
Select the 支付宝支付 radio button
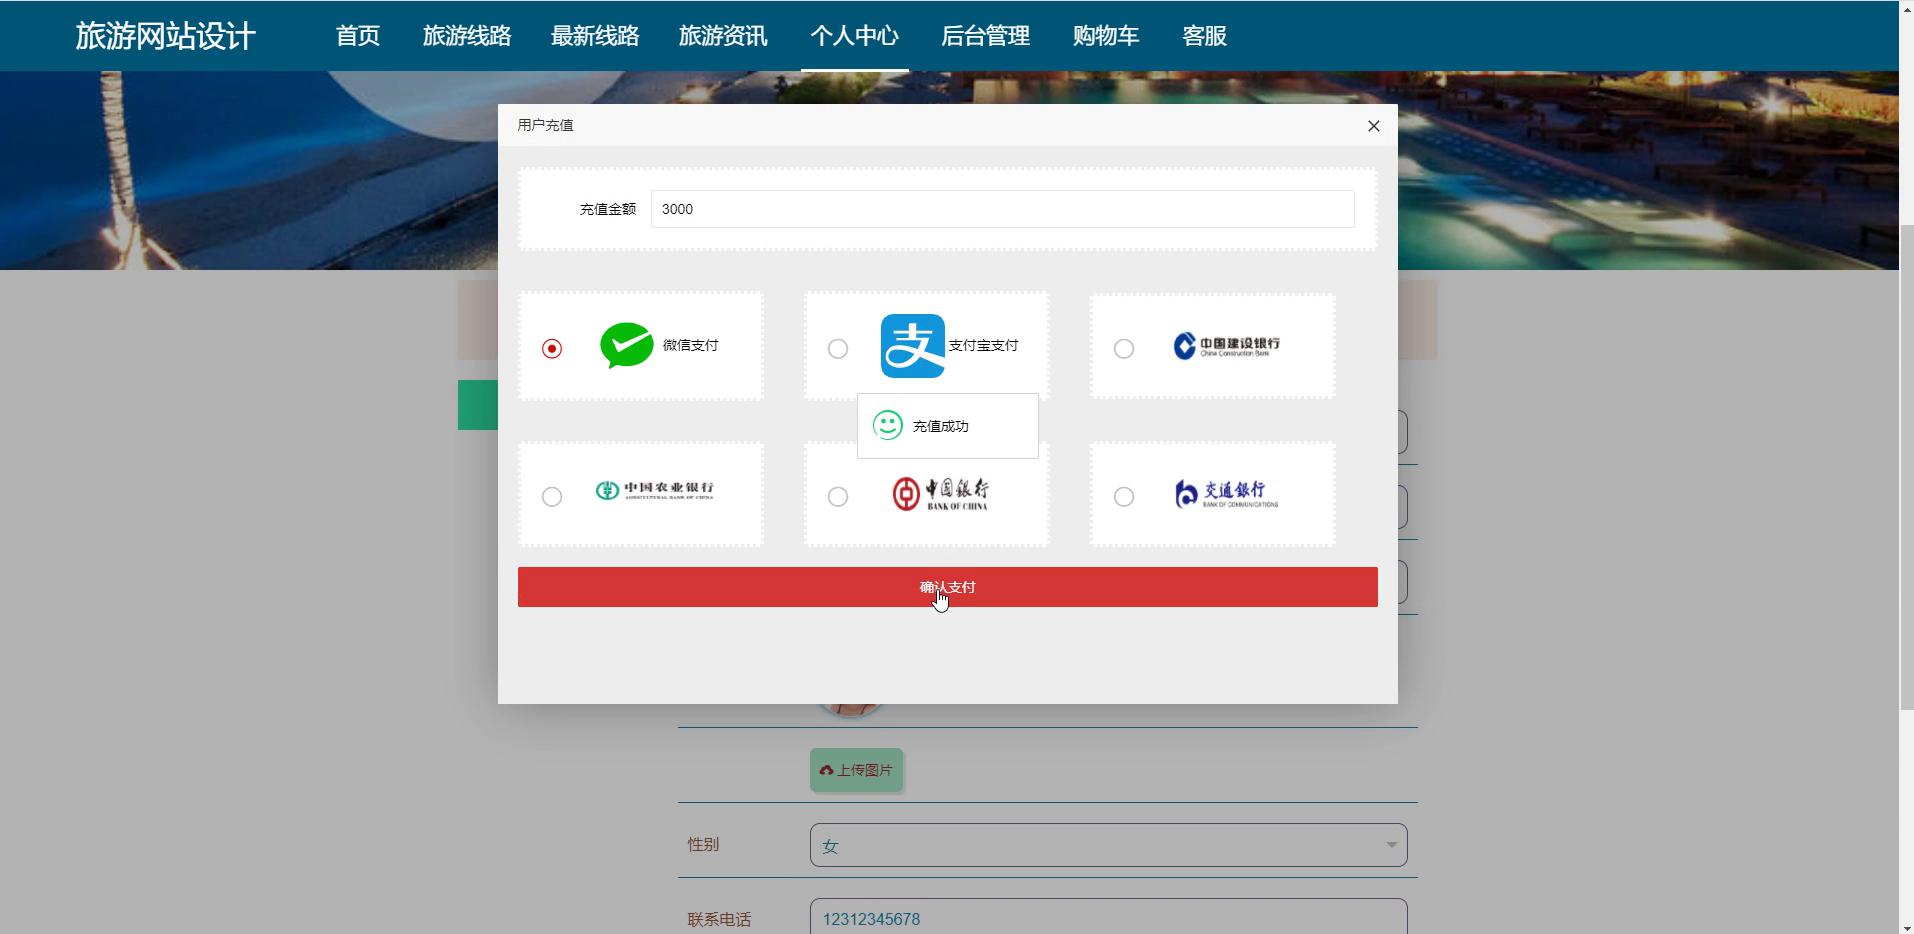838,348
